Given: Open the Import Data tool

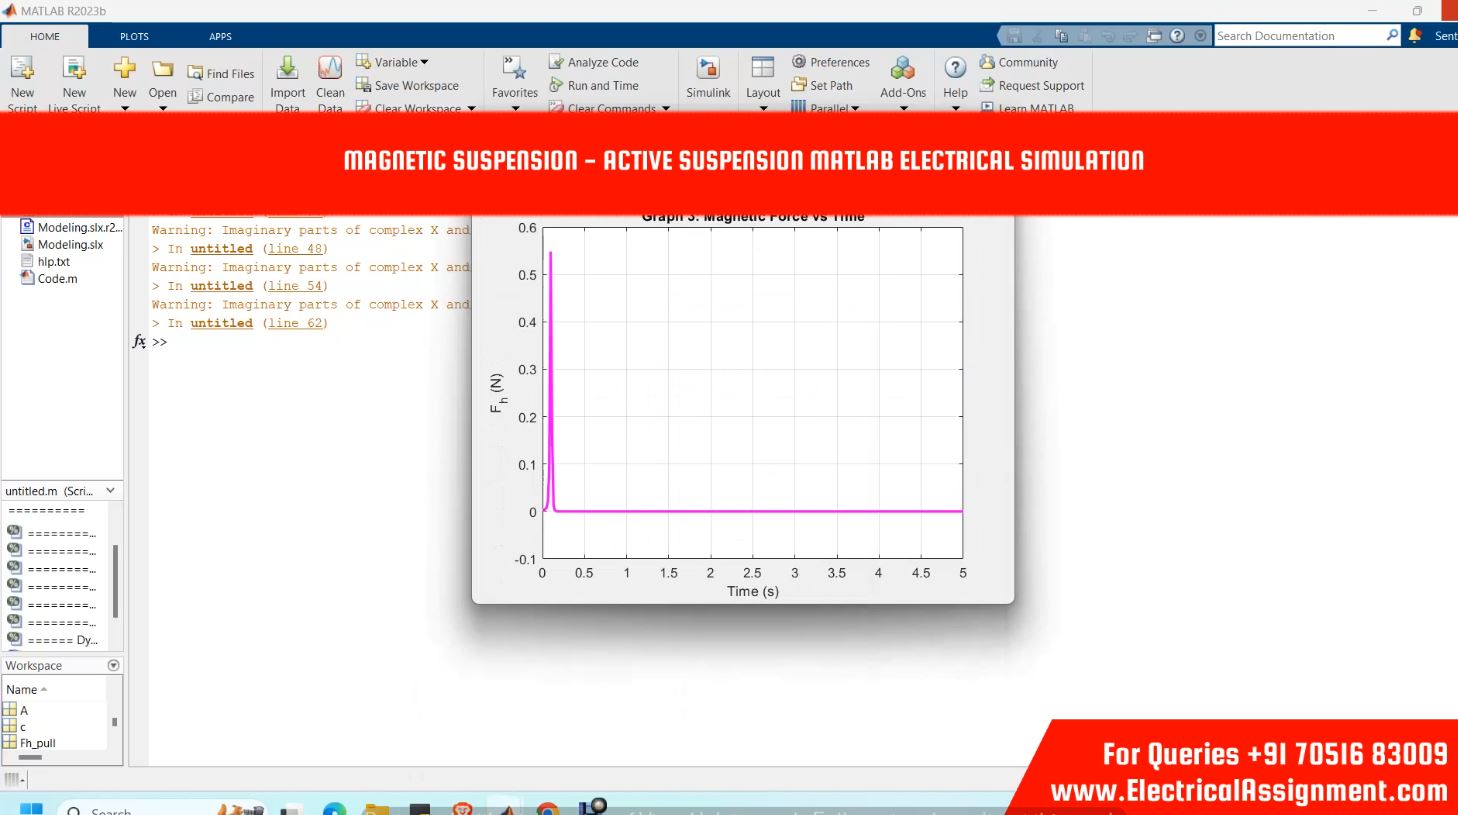Looking at the screenshot, I should [287, 69].
